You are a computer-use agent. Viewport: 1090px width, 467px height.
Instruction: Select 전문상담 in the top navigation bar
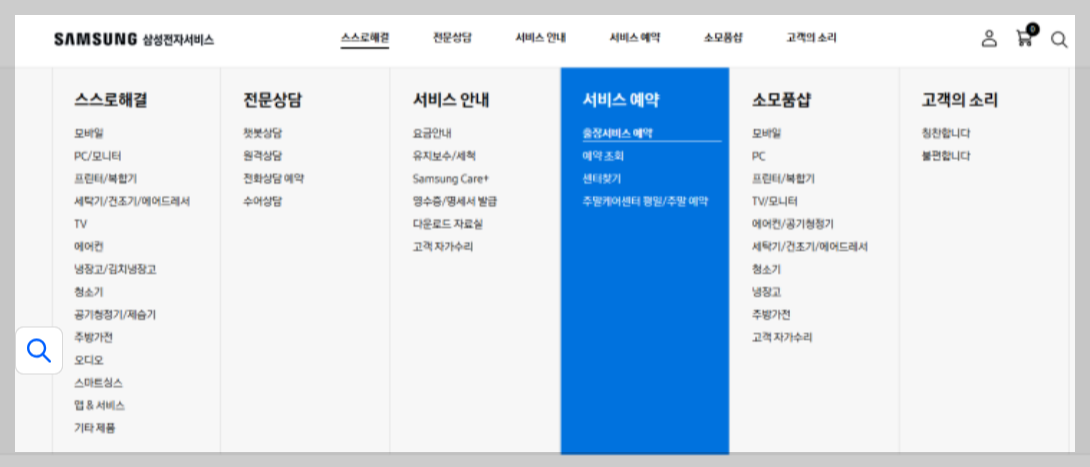point(452,38)
